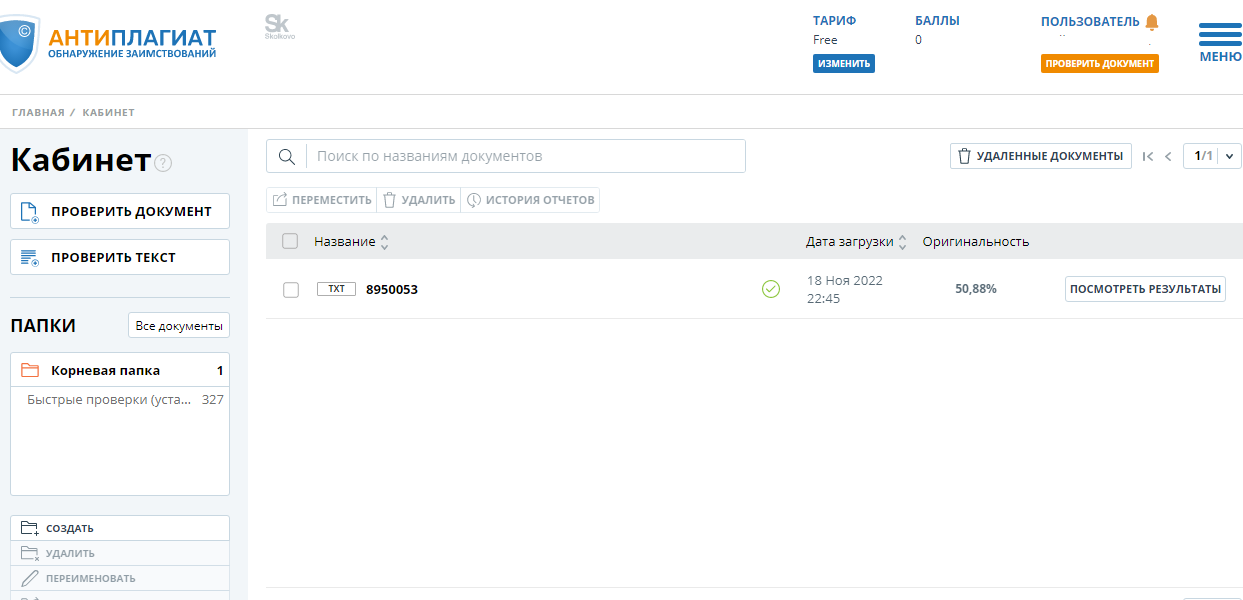Toggle the select-all documents checkbox
1243x600 pixels.
290,241
